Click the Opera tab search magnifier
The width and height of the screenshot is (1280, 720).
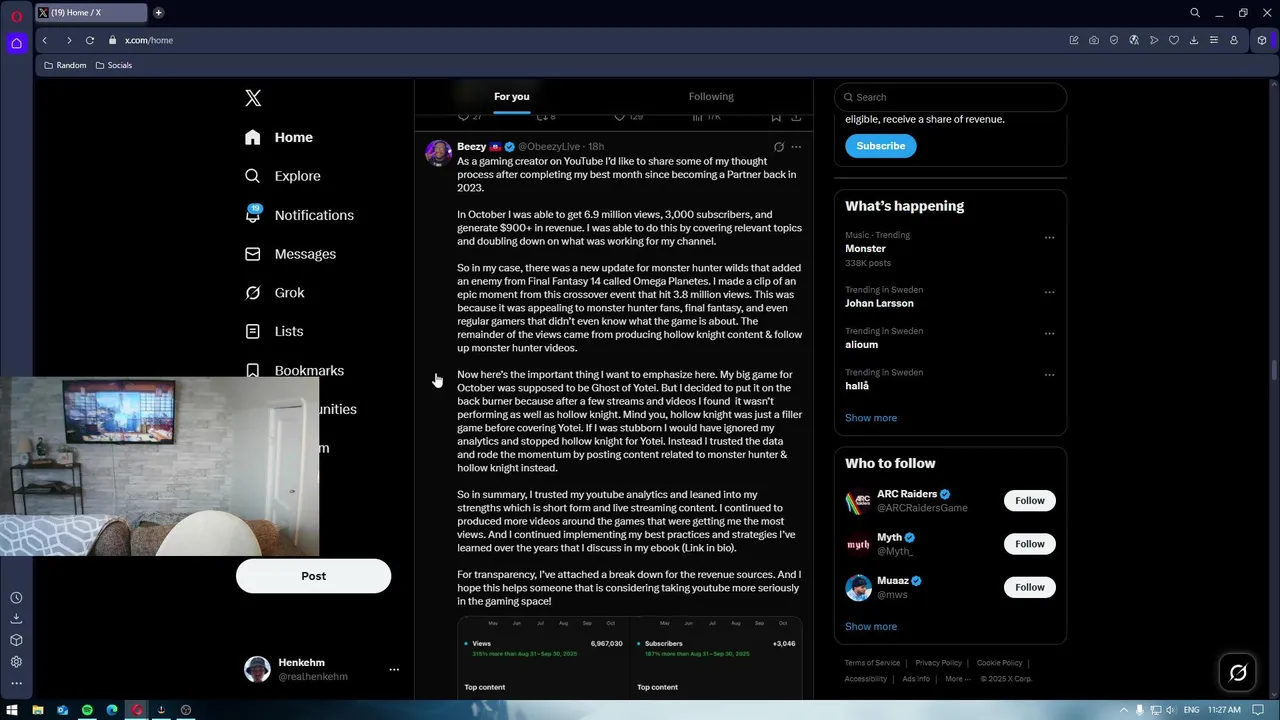pyautogui.click(x=1195, y=13)
